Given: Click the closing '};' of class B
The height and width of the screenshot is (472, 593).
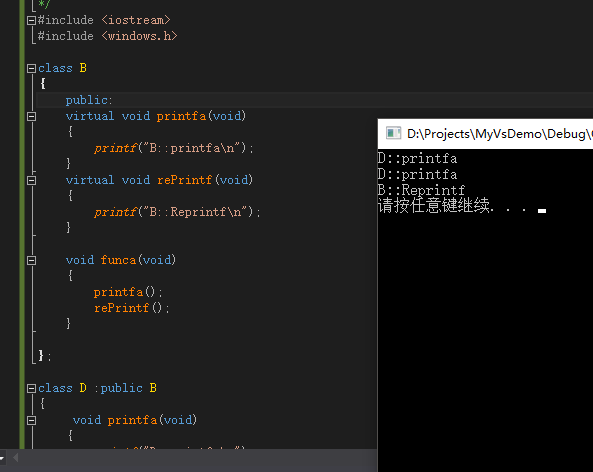Looking at the screenshot, I should point(45,356).
